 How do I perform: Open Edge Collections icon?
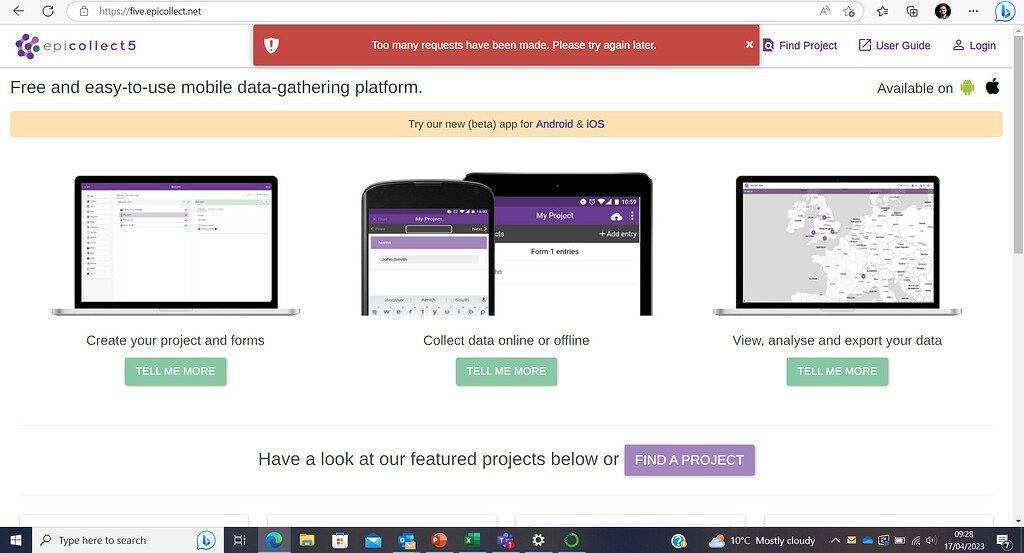click(x=912, y=11)
